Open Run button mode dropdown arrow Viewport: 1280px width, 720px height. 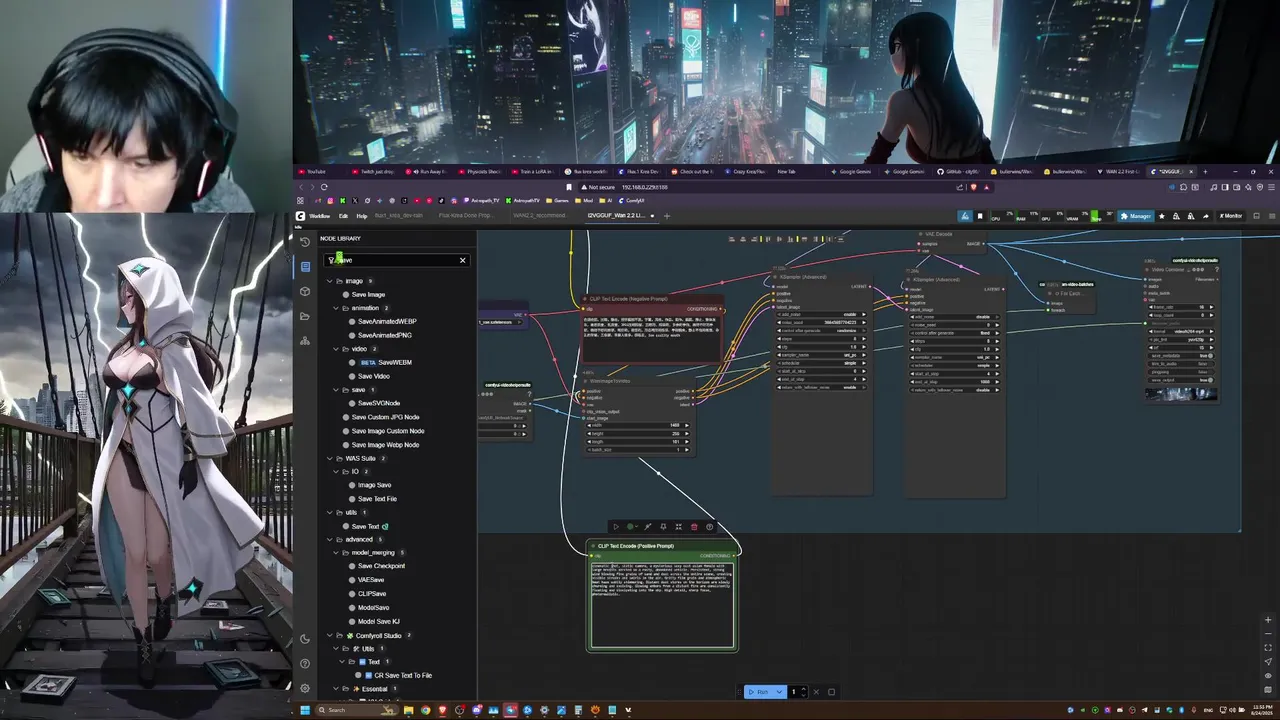pos(781,692)
